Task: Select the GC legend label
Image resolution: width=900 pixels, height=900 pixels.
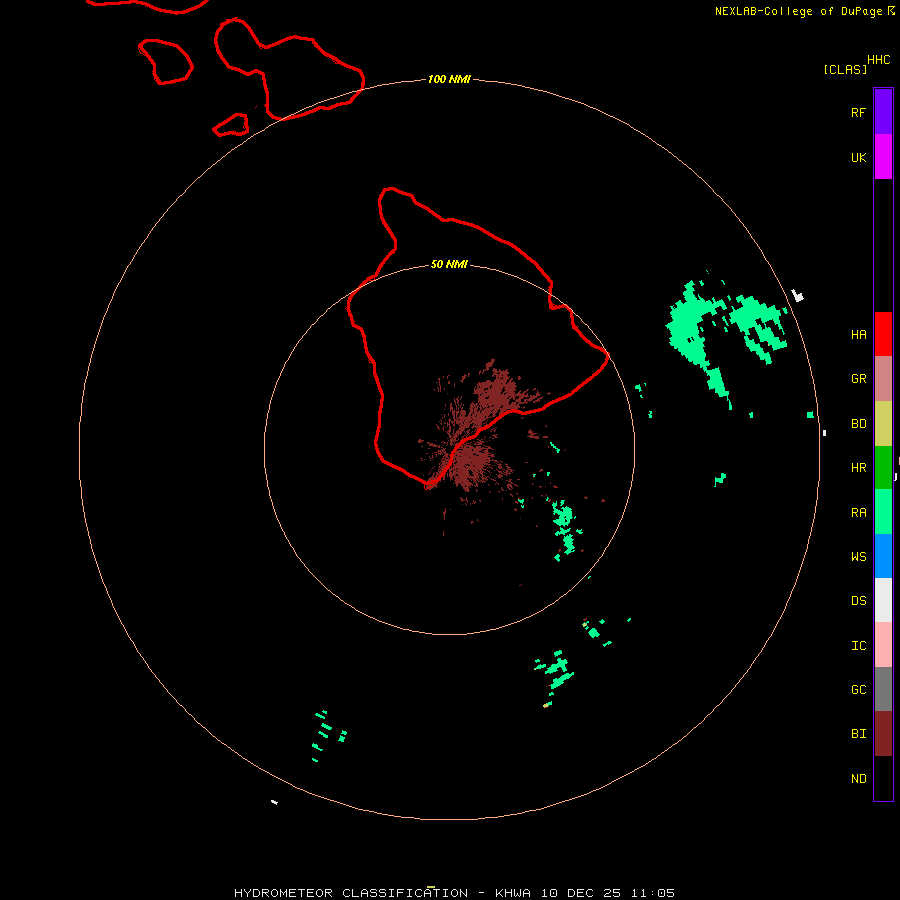Action: [x=858, y=689]
